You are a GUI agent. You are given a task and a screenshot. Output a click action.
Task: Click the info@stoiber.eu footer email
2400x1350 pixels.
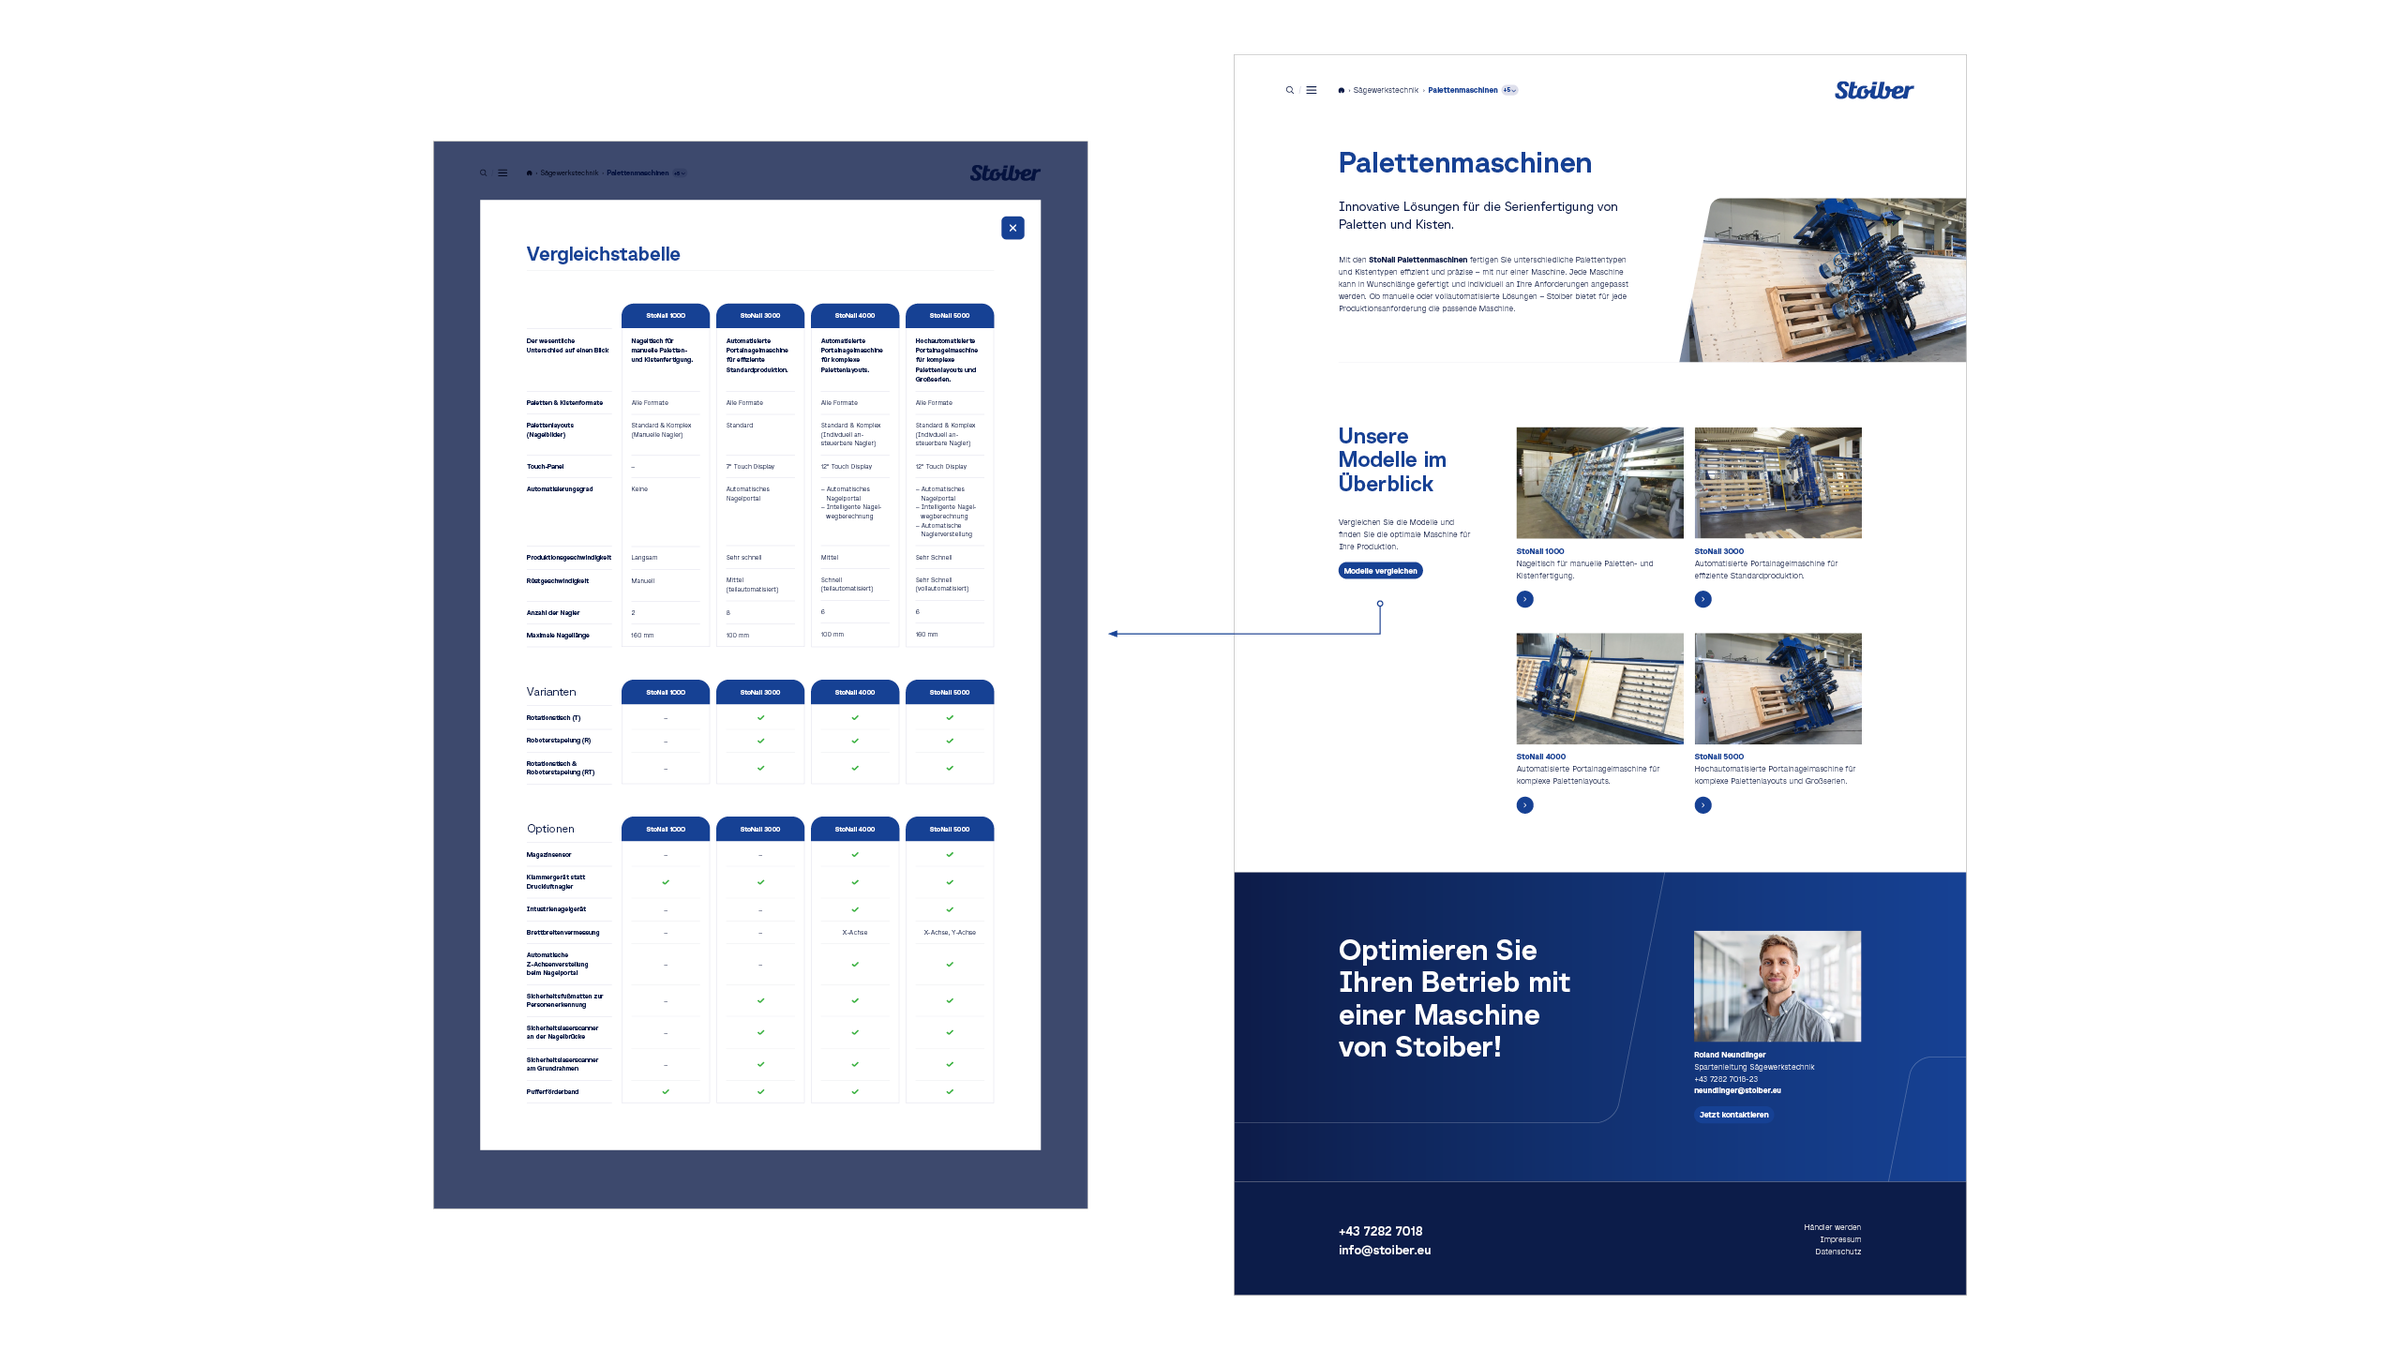[1384, 1250]
